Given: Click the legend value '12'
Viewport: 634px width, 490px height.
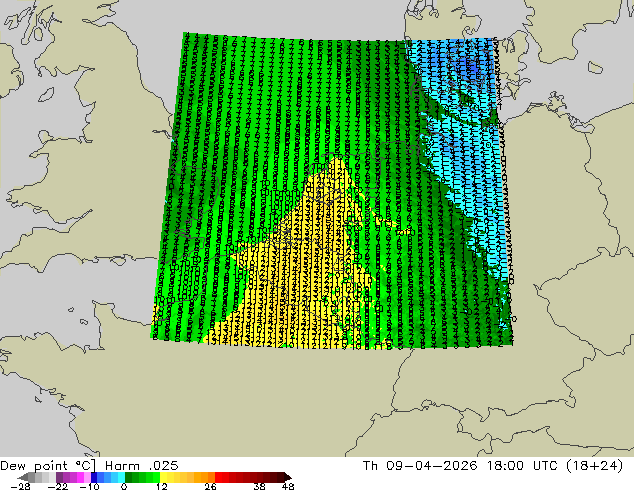Looking at the screenshot, I should 162,486.
